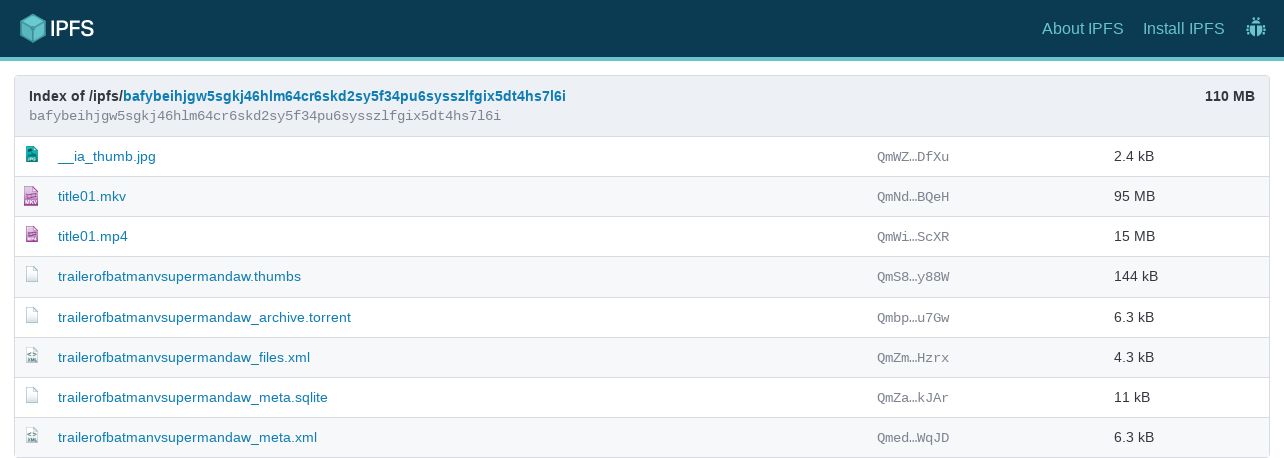The image size is (1284, 458).
Task: Open trailerofbatmanvsupermandaw_meta.sqlite file
Action: (193, 397)
